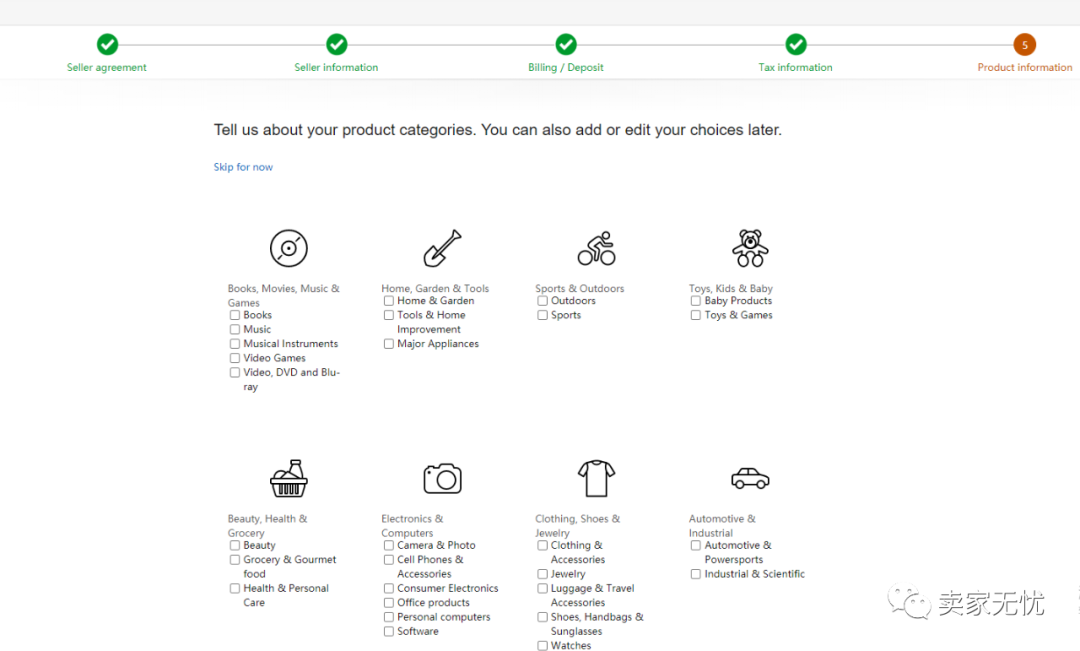1080x651 pixels.
Task: Check the Office products checkbox
Action: pos(388,603)
